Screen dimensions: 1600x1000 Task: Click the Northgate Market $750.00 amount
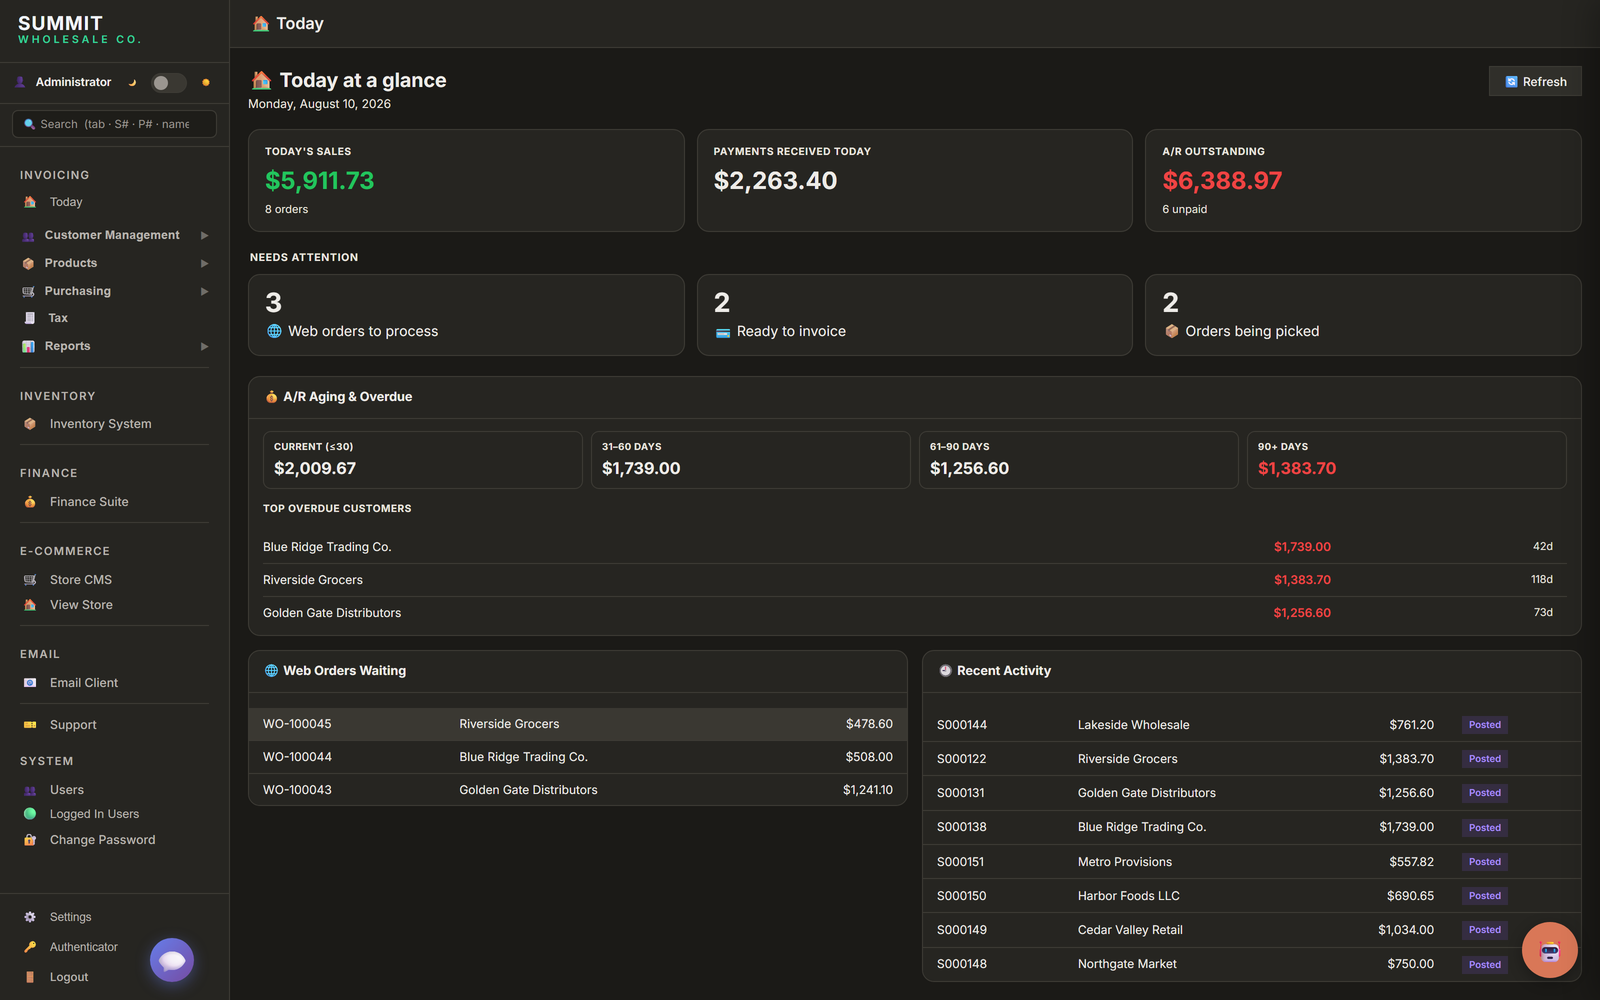click(1410, 964)
